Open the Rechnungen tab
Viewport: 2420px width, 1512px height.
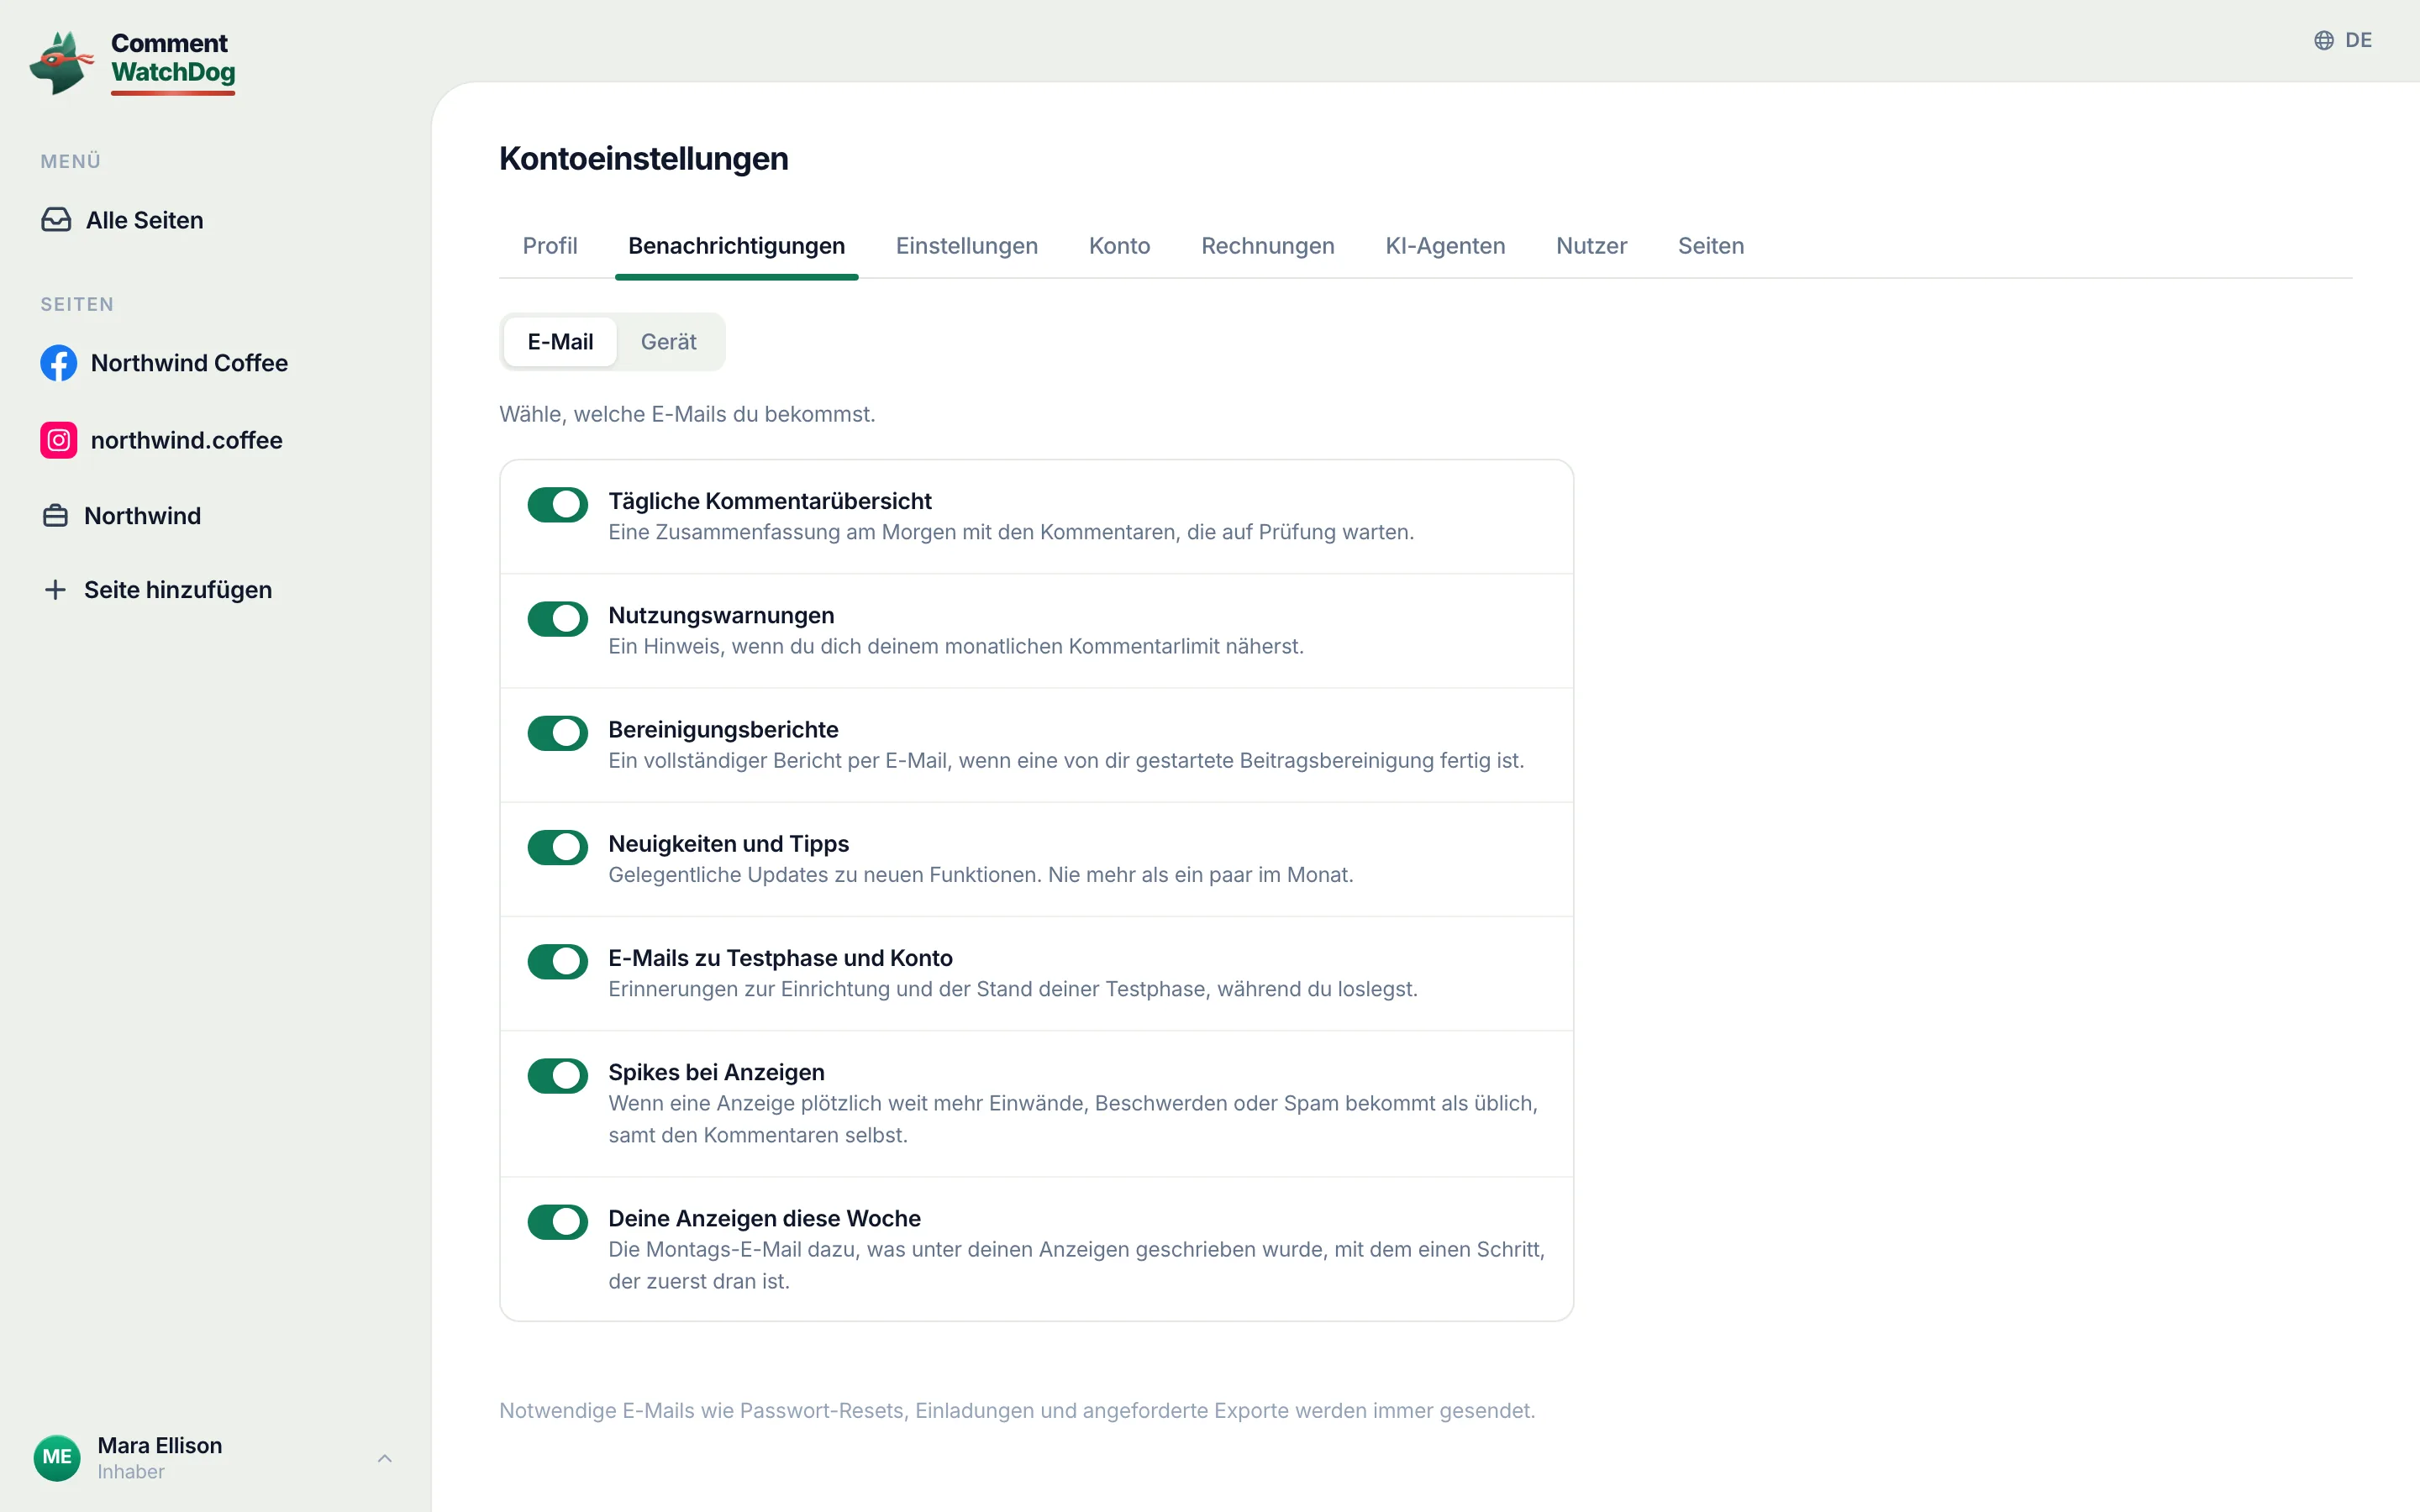click(x=1267, y=246)
